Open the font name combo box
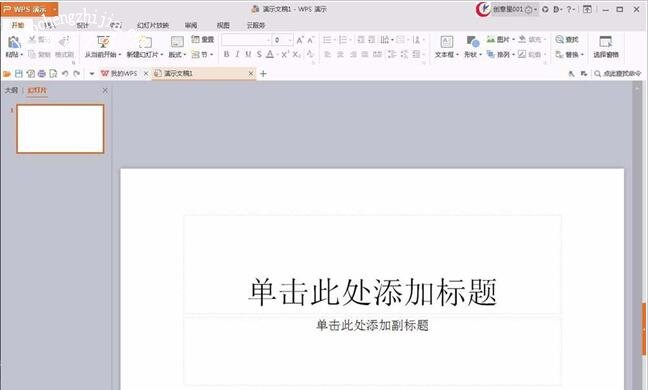648x390 pixels. tap(246, 40)
